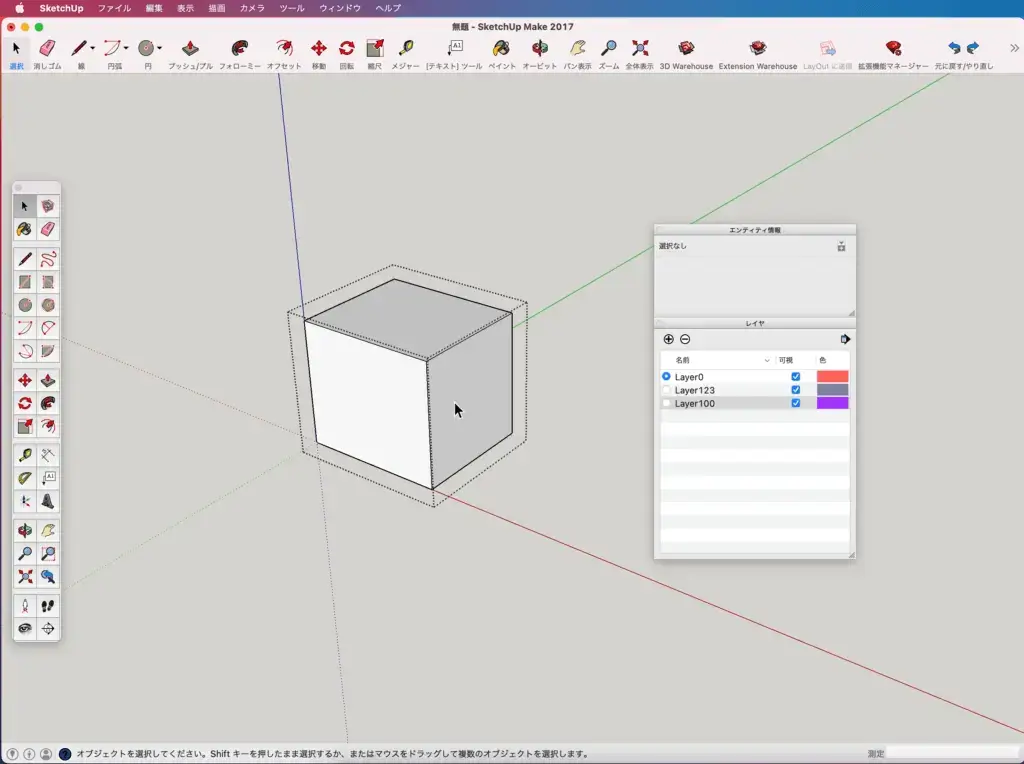Pick the 3D Text tool in the left palette
Viewport: 1024px width, 764px height.
coord(48,501)
